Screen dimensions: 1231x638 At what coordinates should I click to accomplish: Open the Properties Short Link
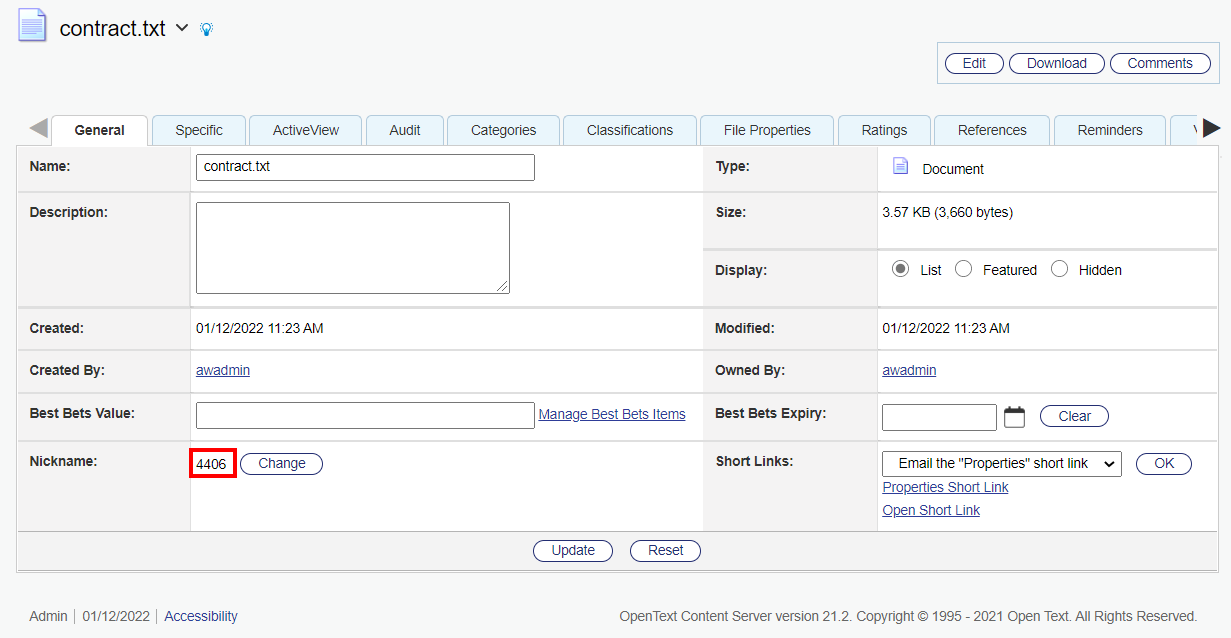point(944,487)
